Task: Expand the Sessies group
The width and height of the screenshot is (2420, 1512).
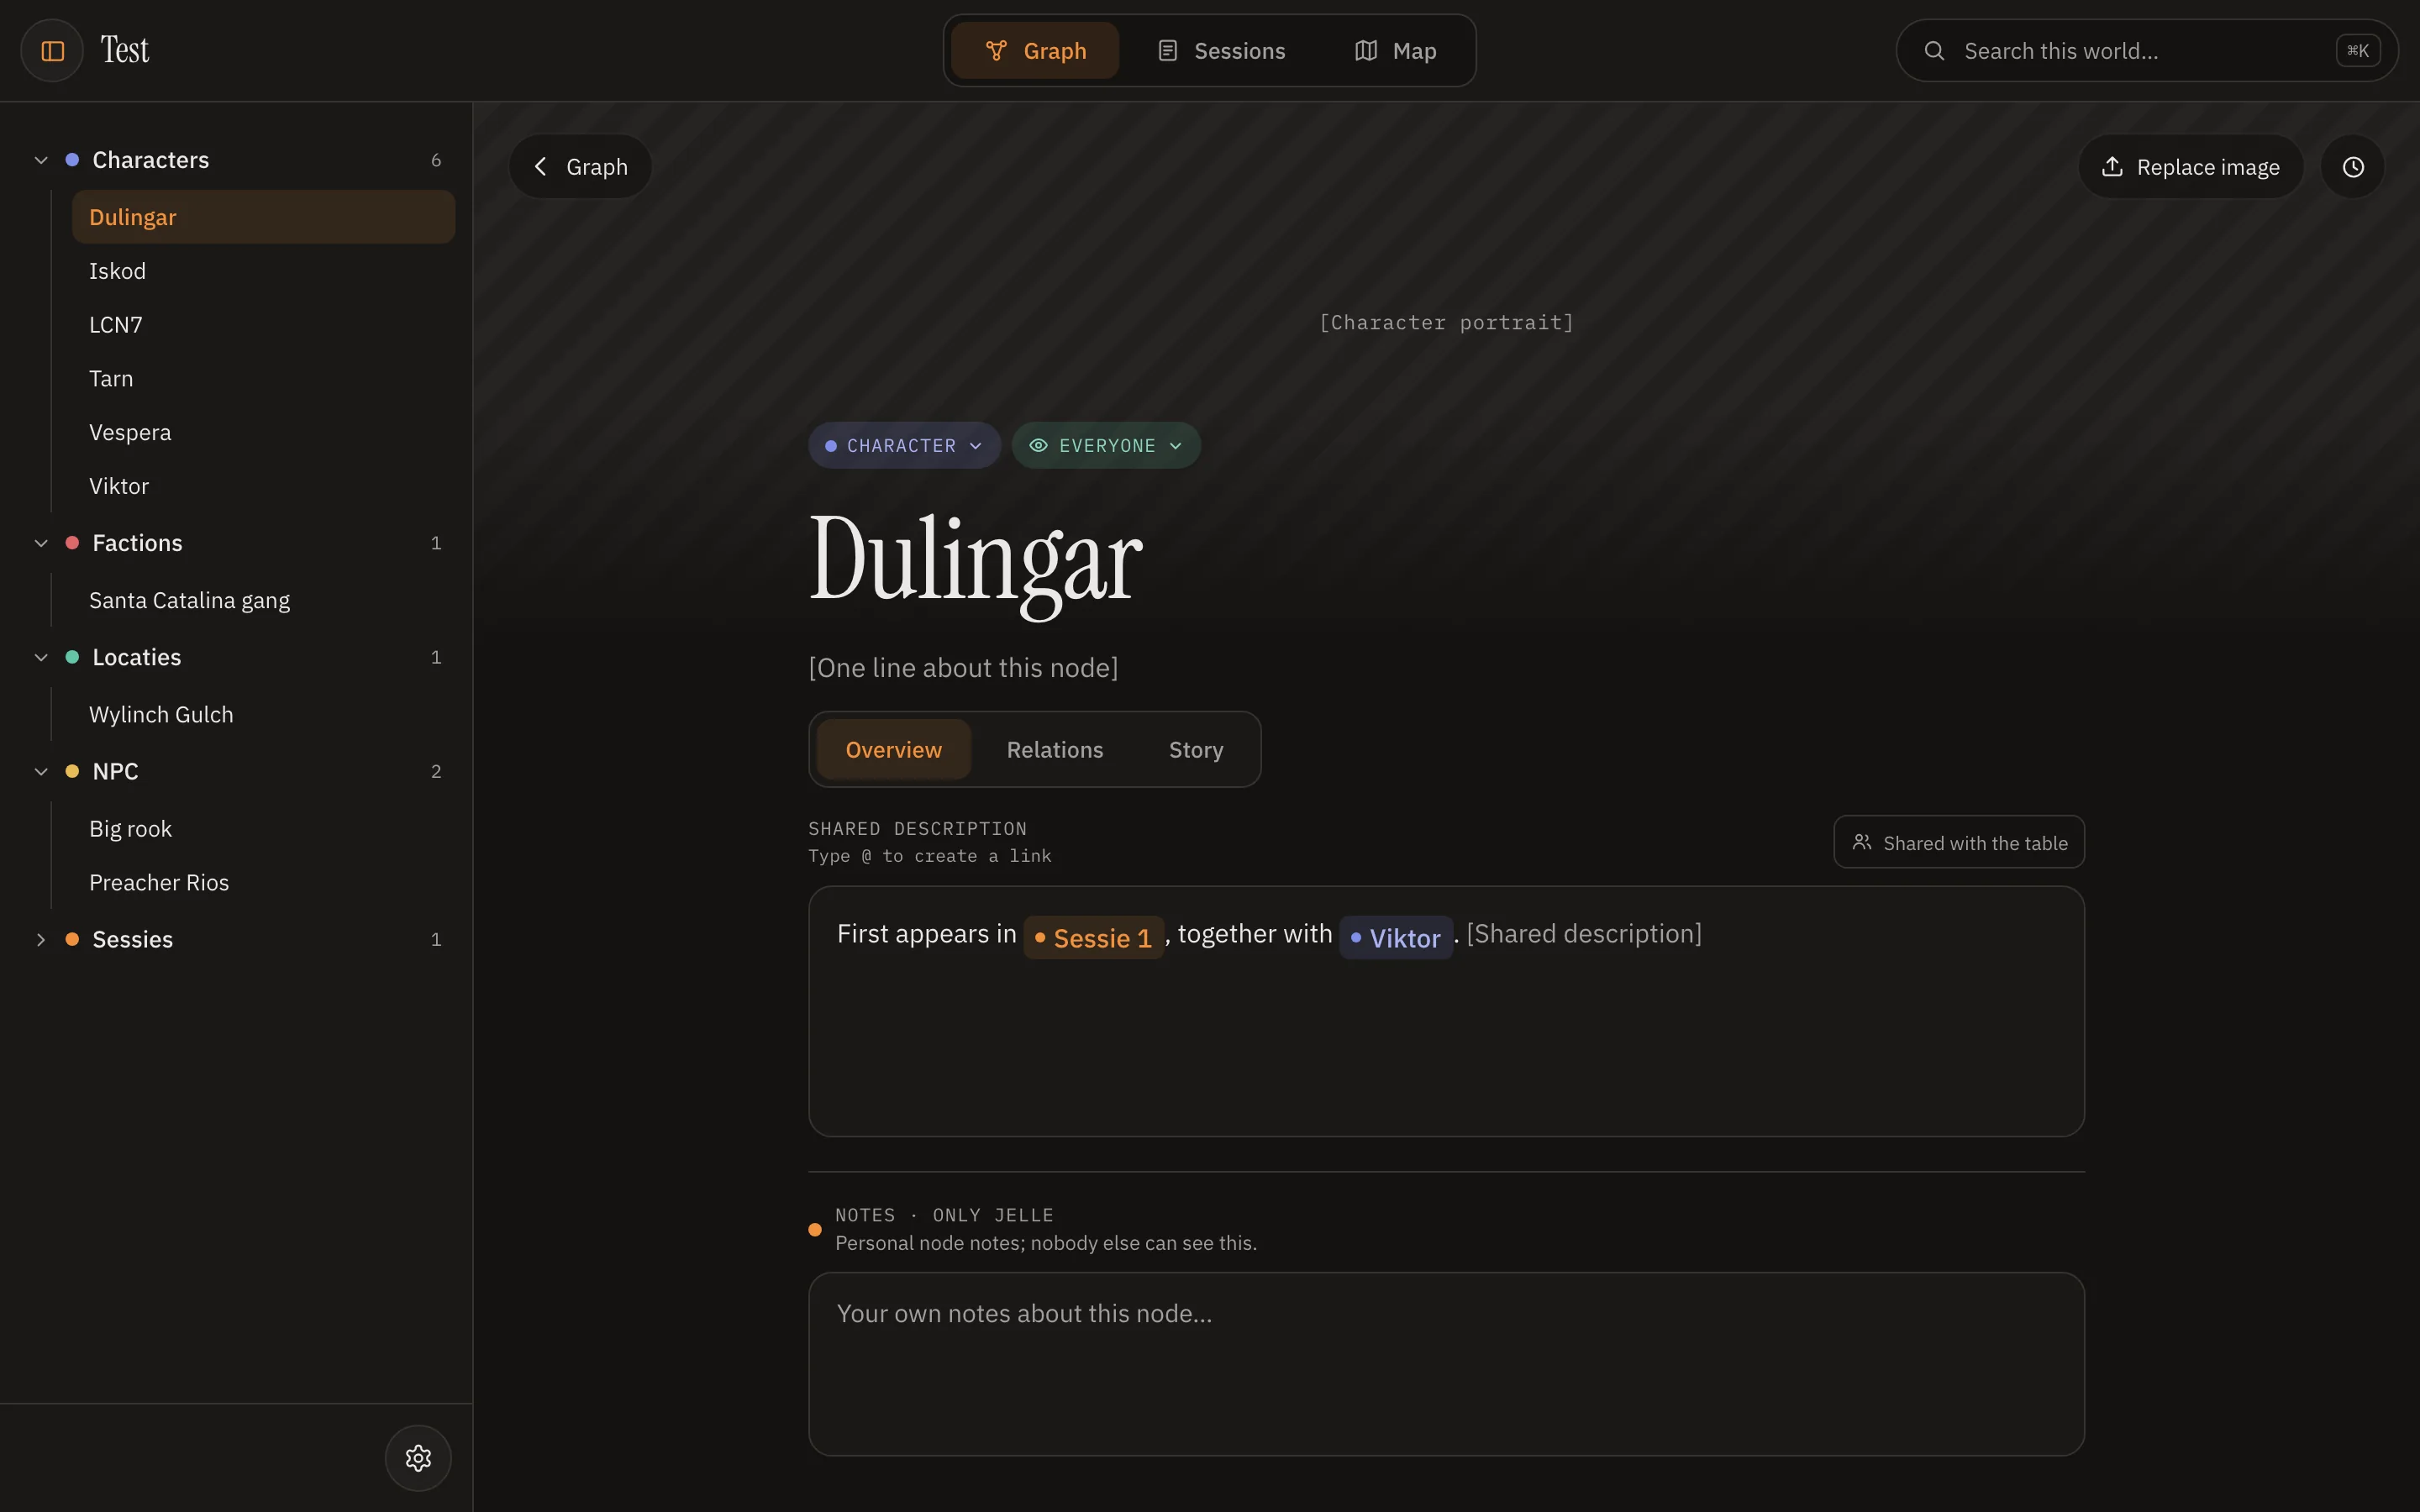Action: click(x=41, y=939)
